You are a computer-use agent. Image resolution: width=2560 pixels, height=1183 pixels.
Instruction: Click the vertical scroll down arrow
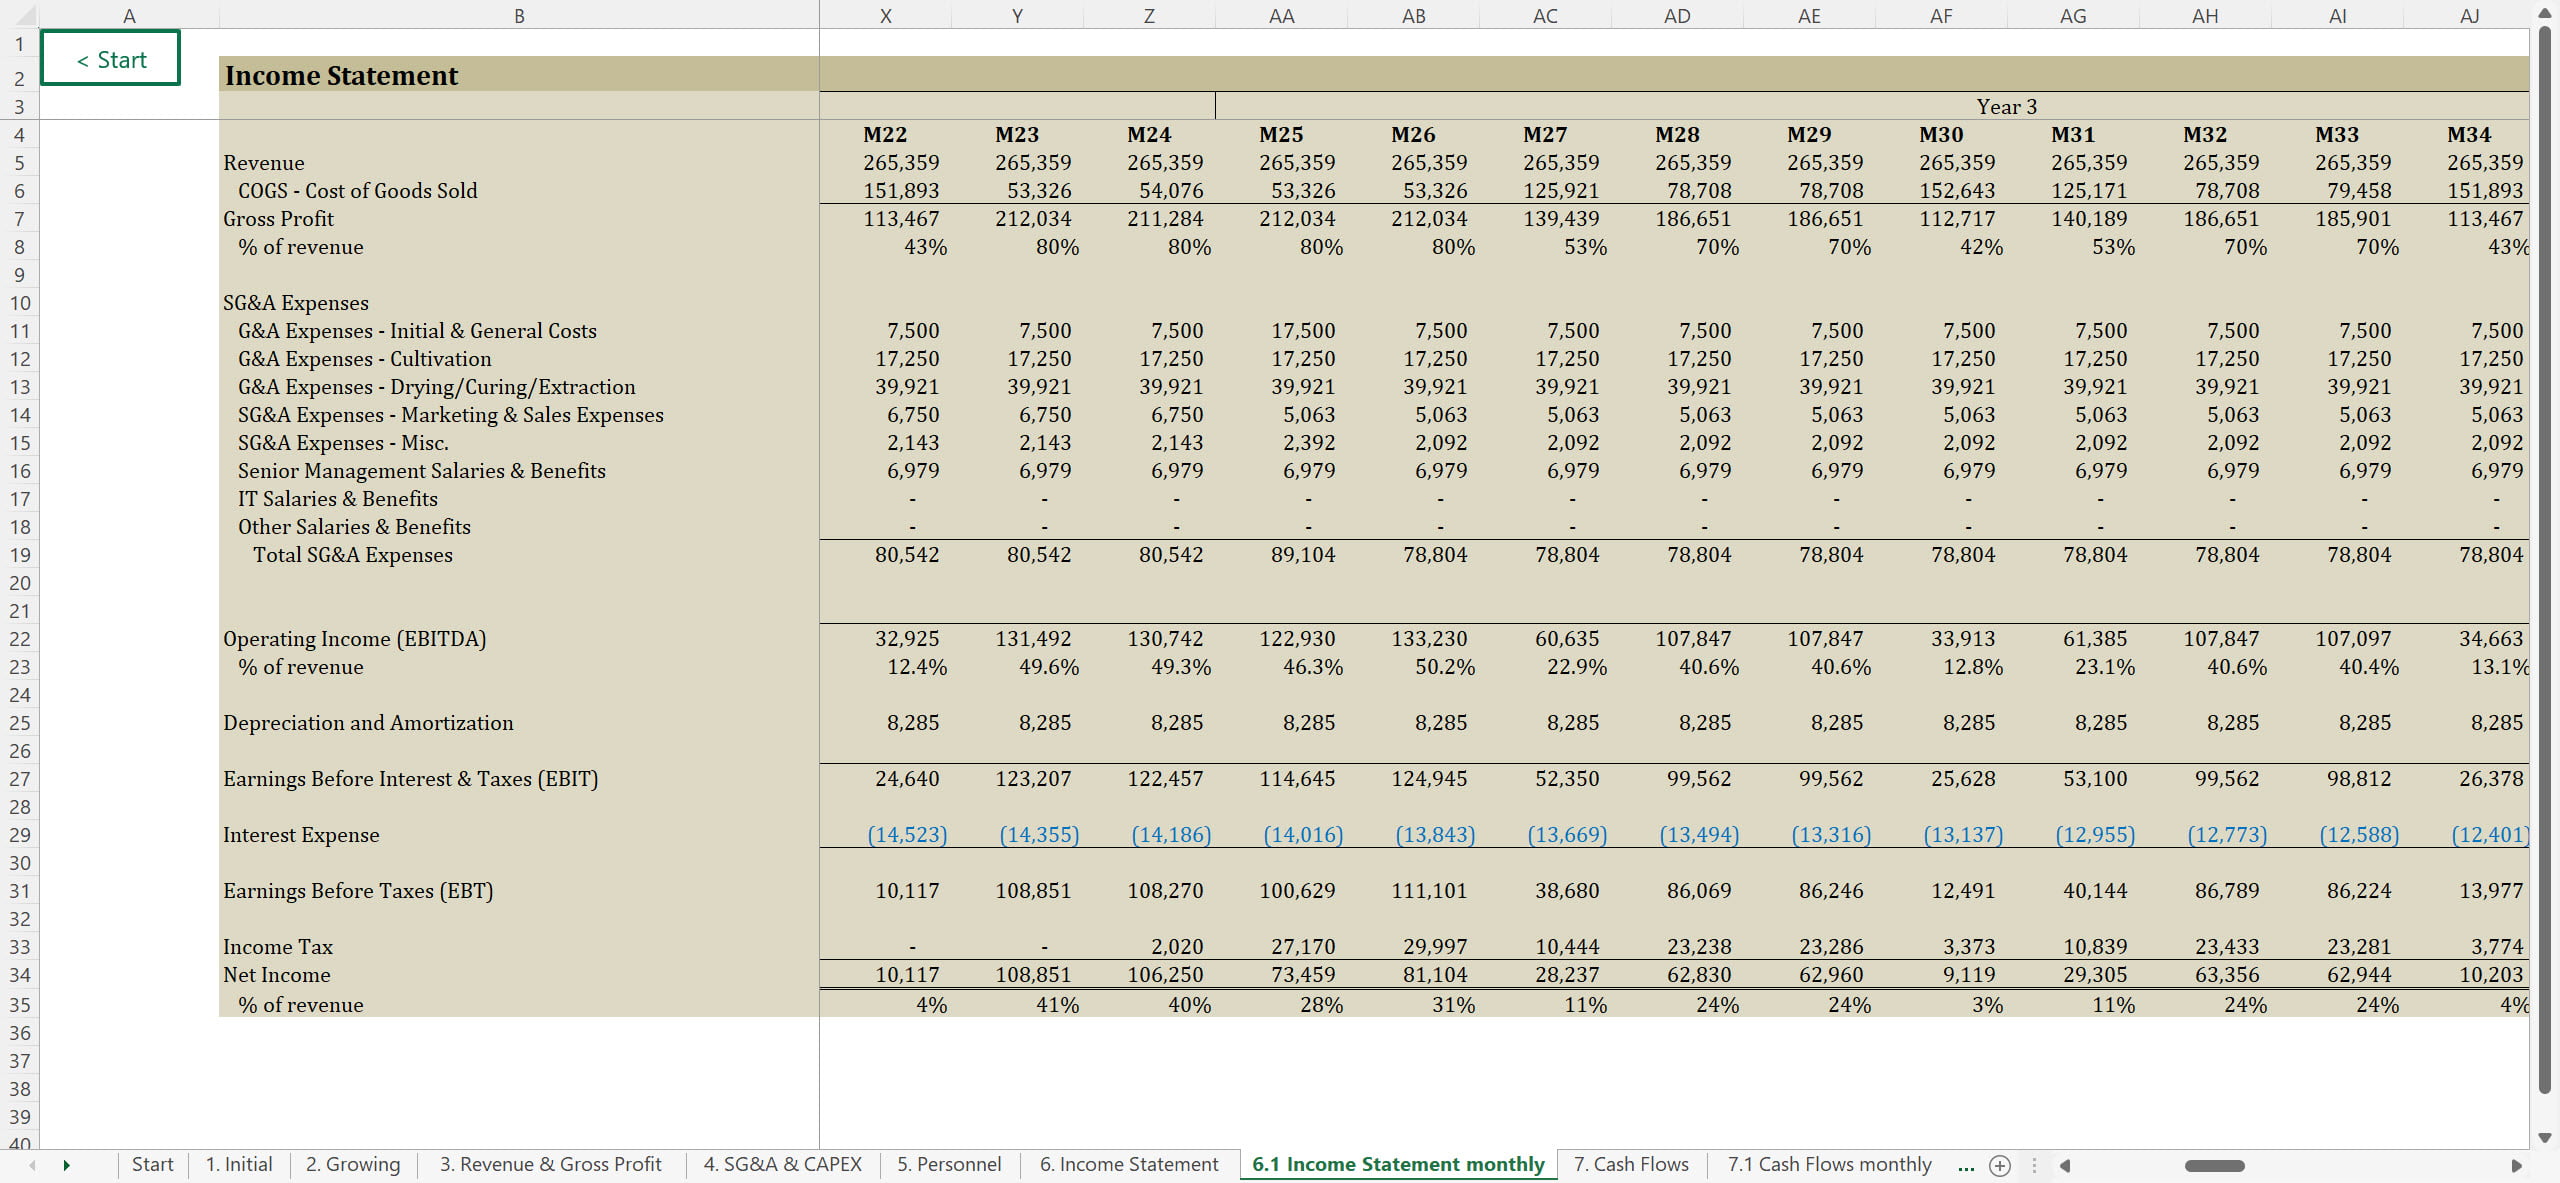coord(2545,1138)
